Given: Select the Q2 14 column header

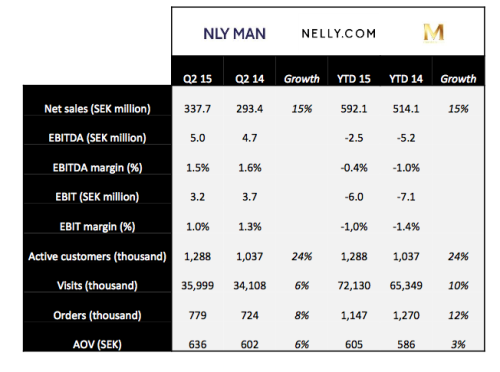Looking at the screenshot, I should (x=250, y=79).
